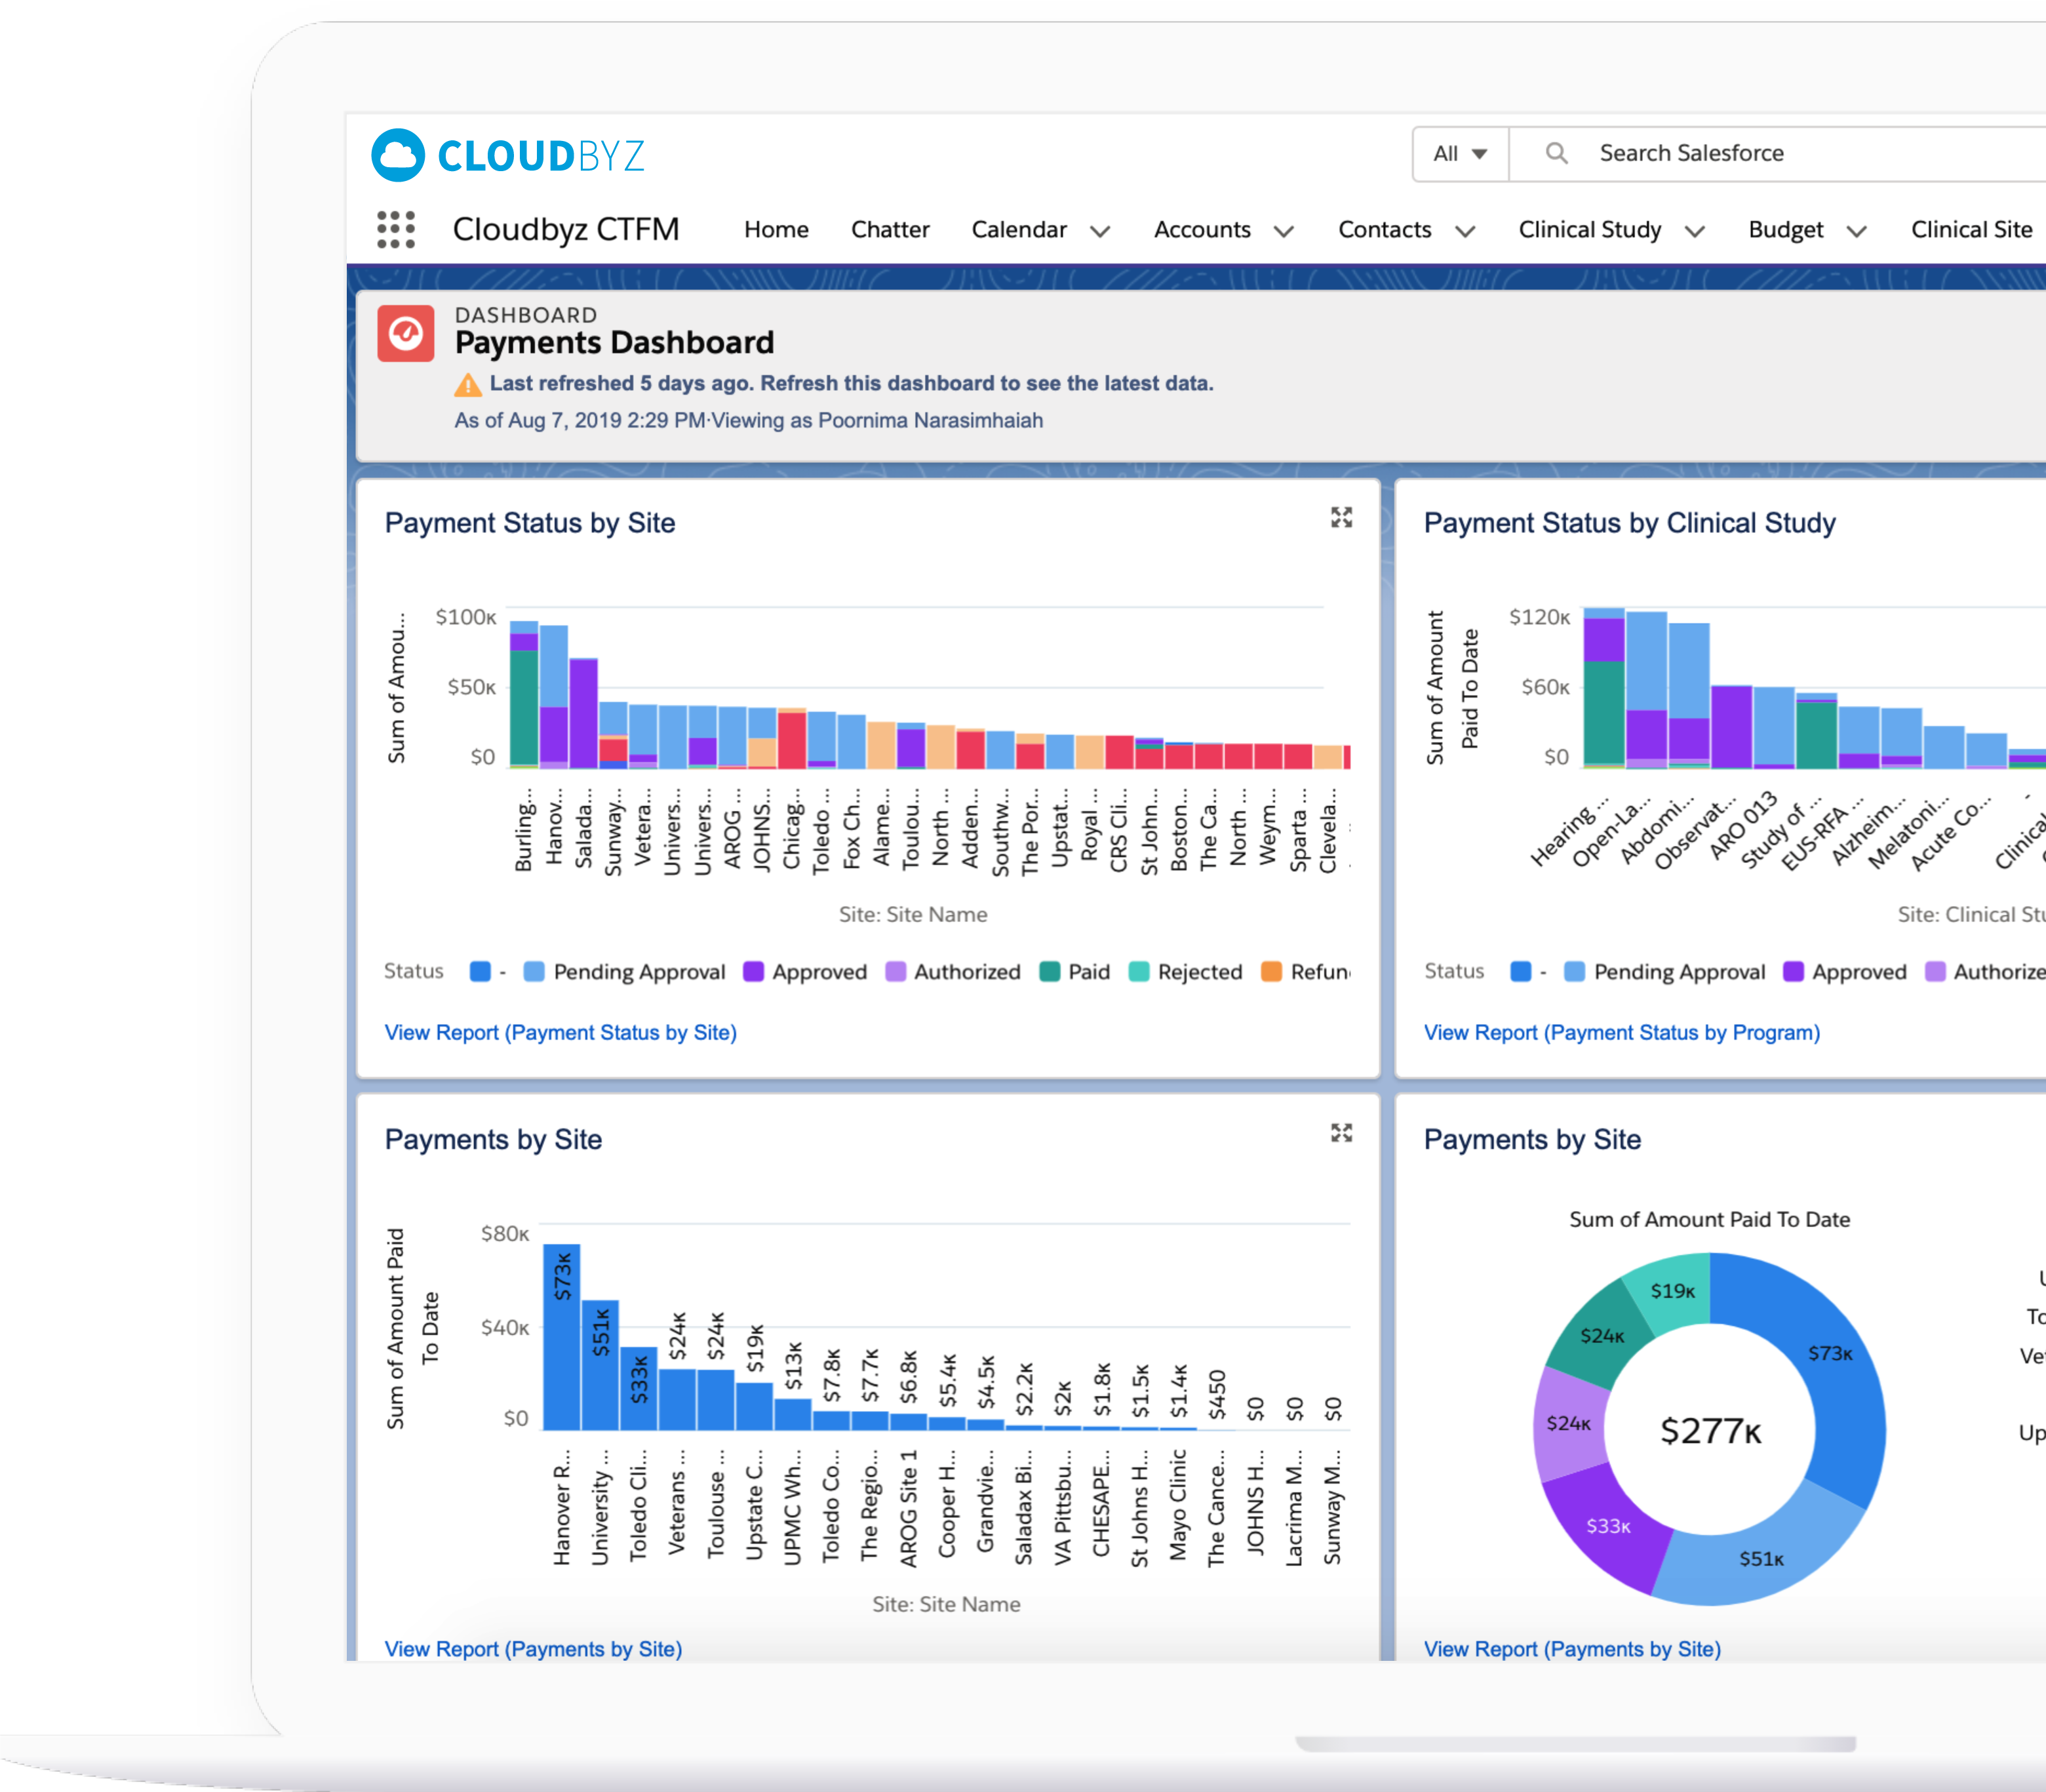Open View Report (Payments by Site) under donut chart

pyautogui.click(x=1572, y=1649)
